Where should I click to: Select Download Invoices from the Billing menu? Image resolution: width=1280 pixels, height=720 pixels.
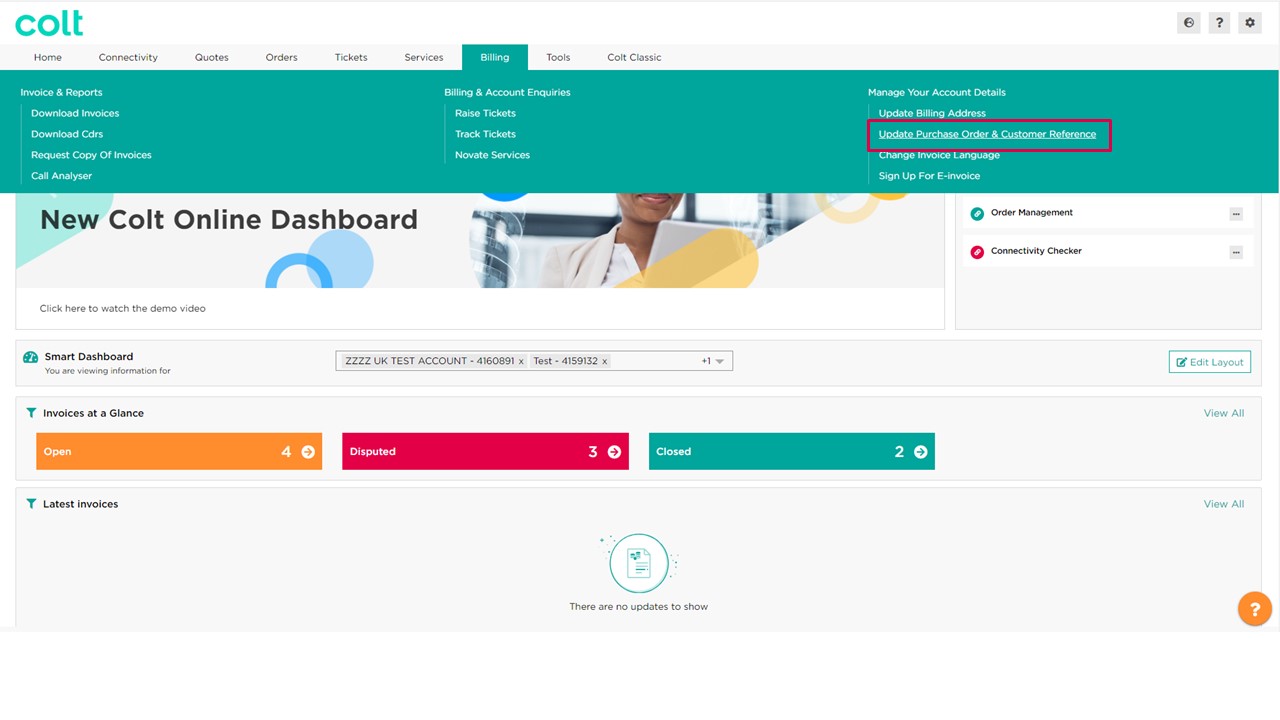click(74, 113)
